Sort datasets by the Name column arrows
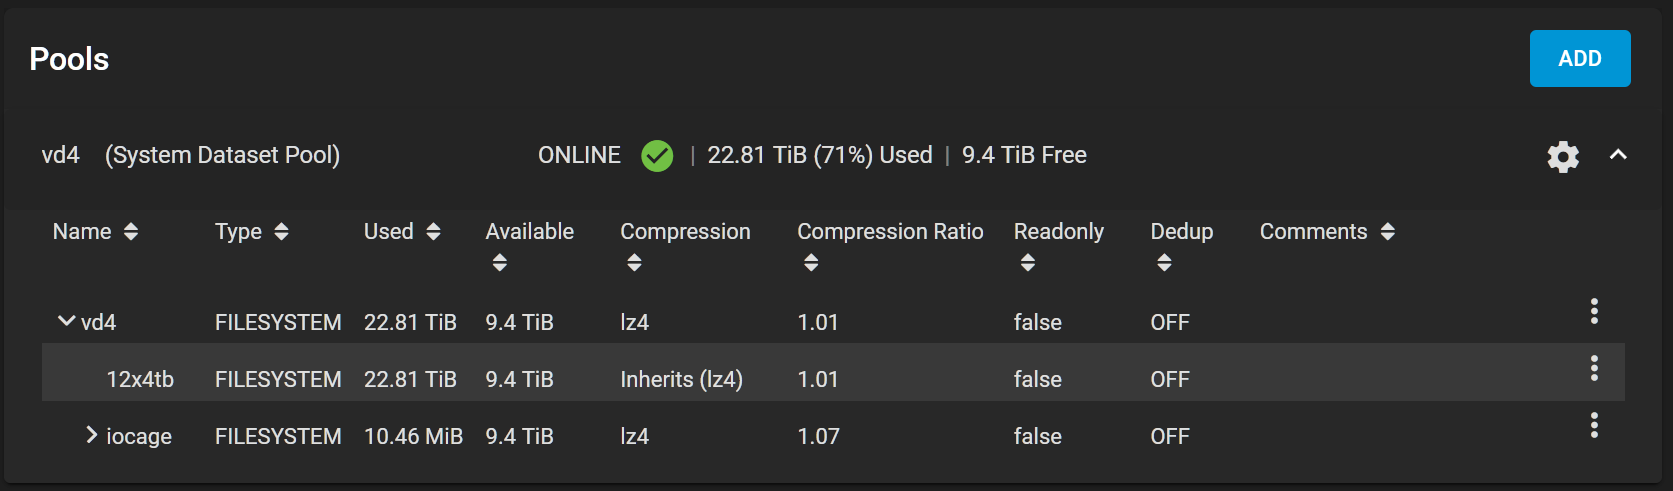Image resolution: width=1673 pixels, height=491 pixels. [x=130, y=232]
